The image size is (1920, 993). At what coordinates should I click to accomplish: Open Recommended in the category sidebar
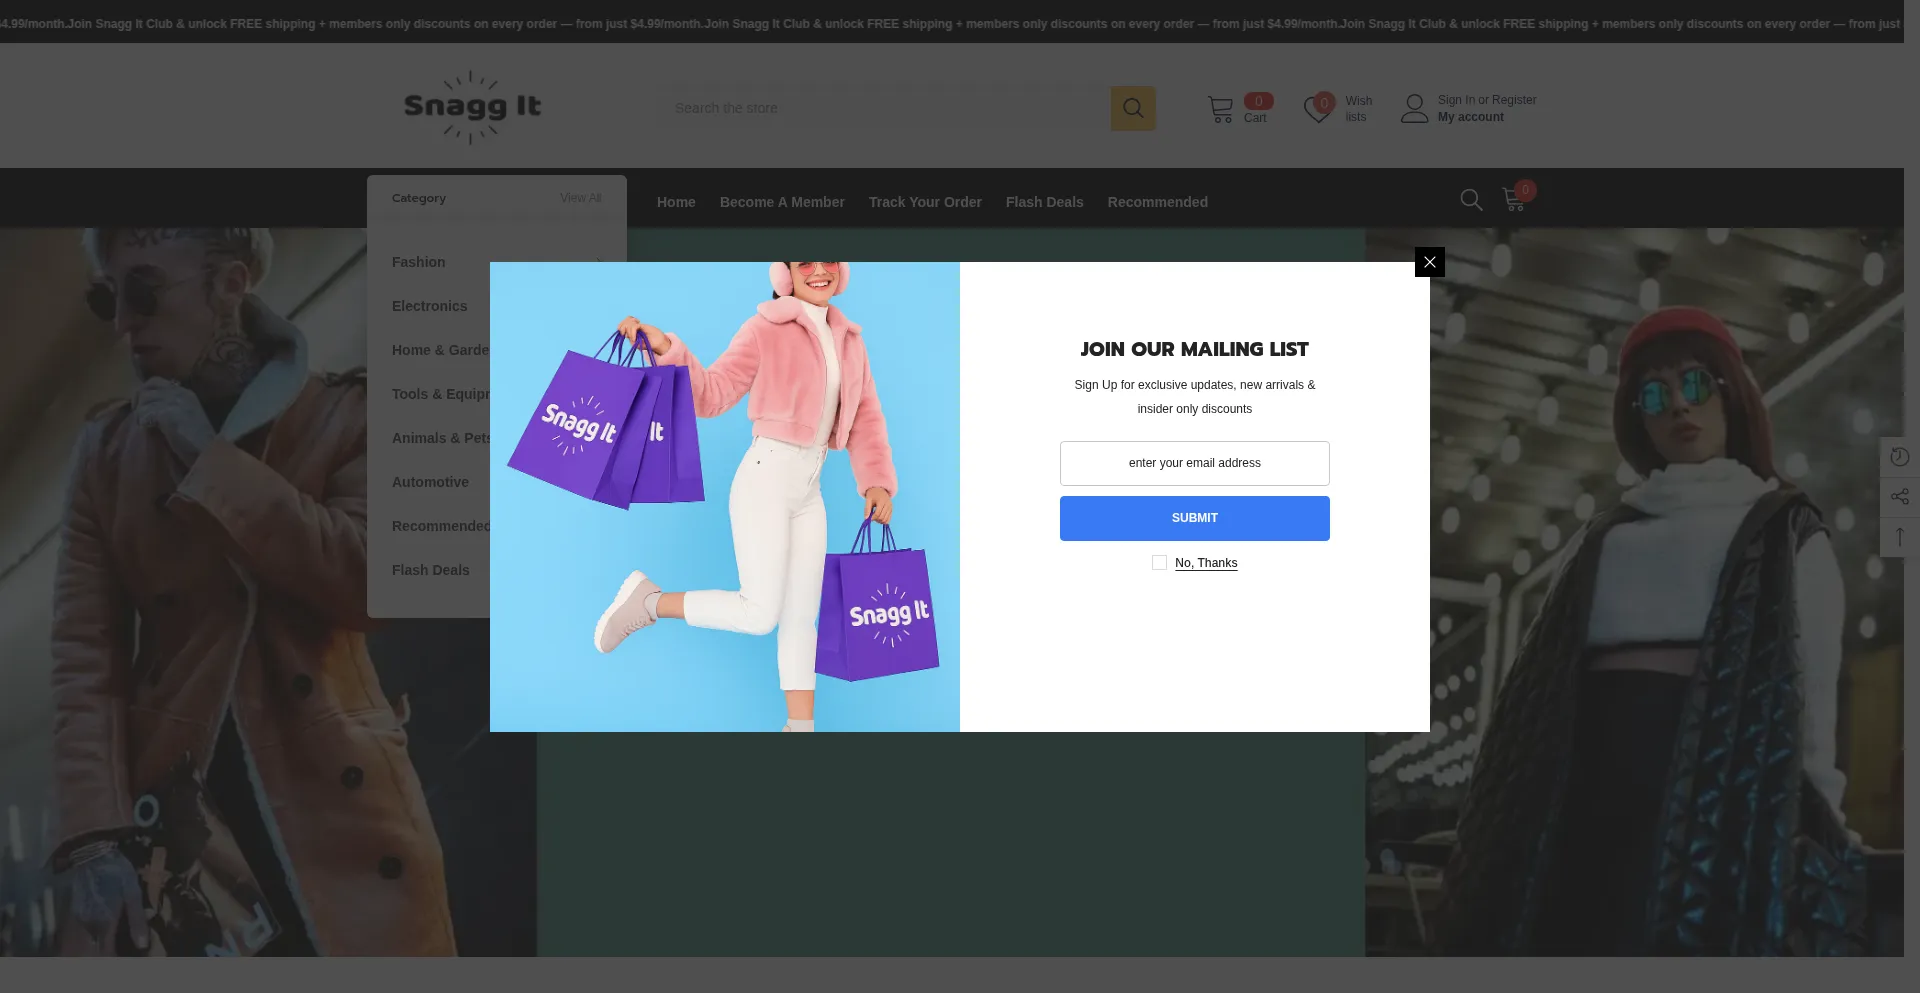pyautogui.click(x=441, y=526)
